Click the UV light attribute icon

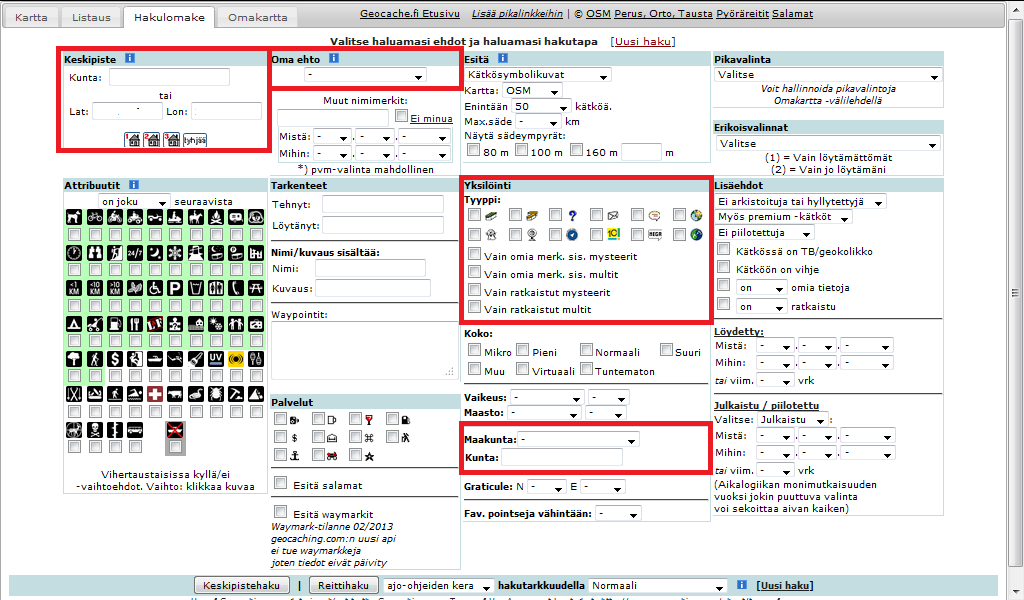tap(213, 359)
